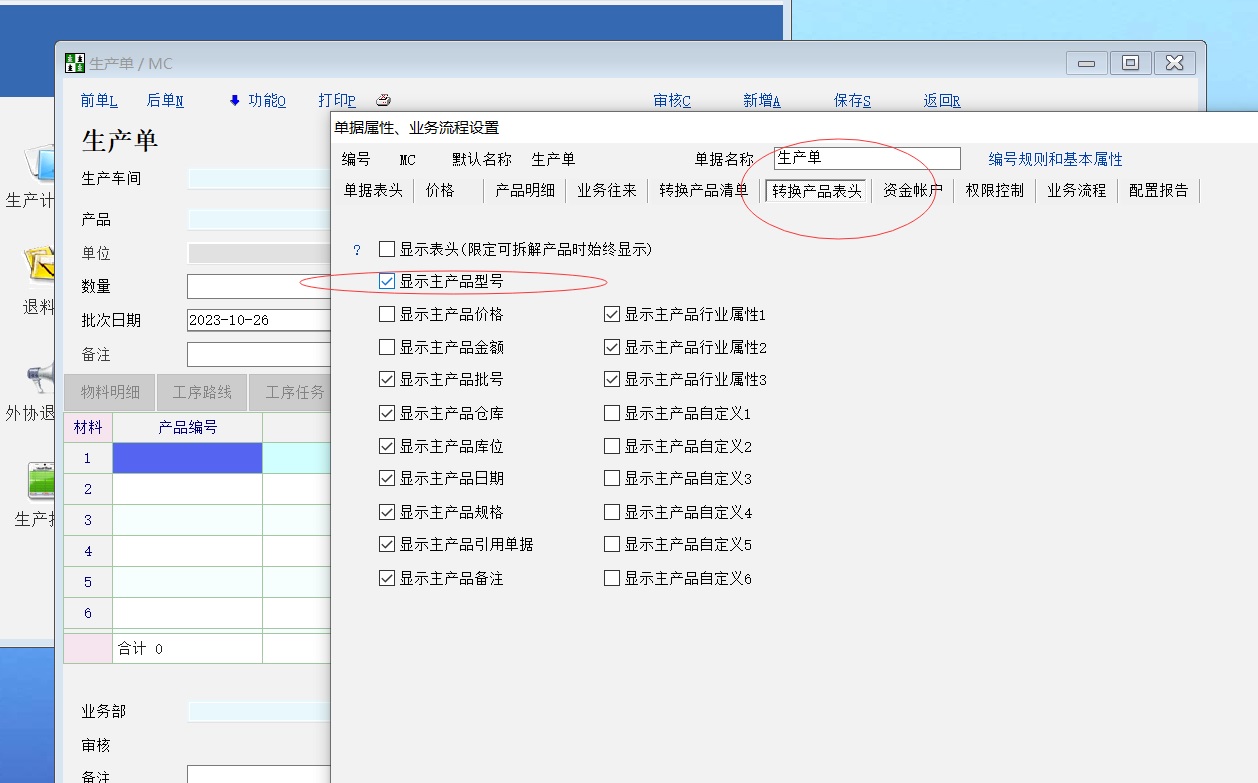Screen dimensions: 1258x783
Task: Click the 生产单 / MC window title icon
Action: point(75,63)
